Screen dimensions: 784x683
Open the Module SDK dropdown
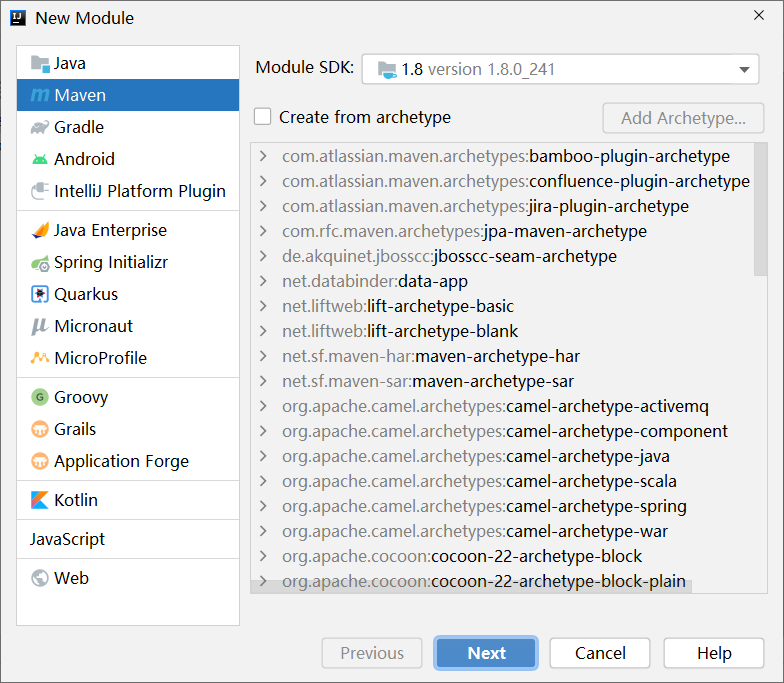click(x=560, y=69)
